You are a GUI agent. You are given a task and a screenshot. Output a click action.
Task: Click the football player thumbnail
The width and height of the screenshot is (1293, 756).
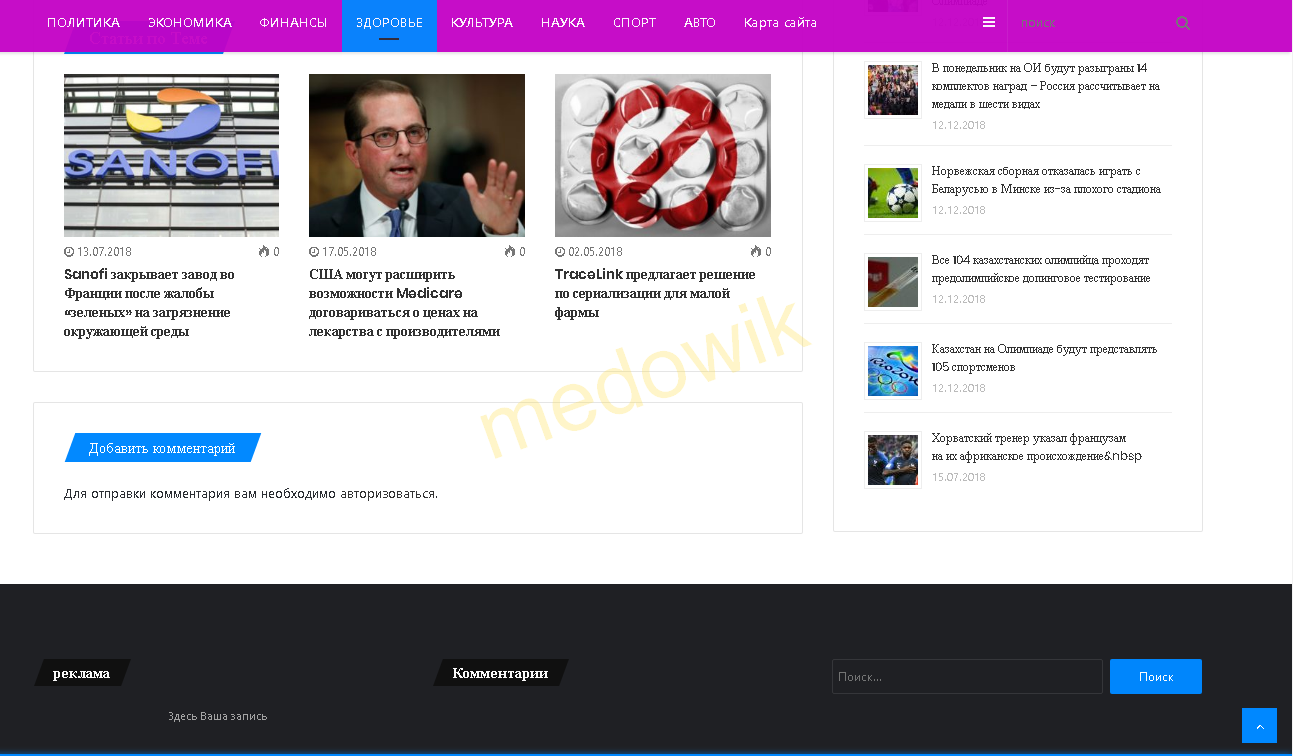[893, 460]
